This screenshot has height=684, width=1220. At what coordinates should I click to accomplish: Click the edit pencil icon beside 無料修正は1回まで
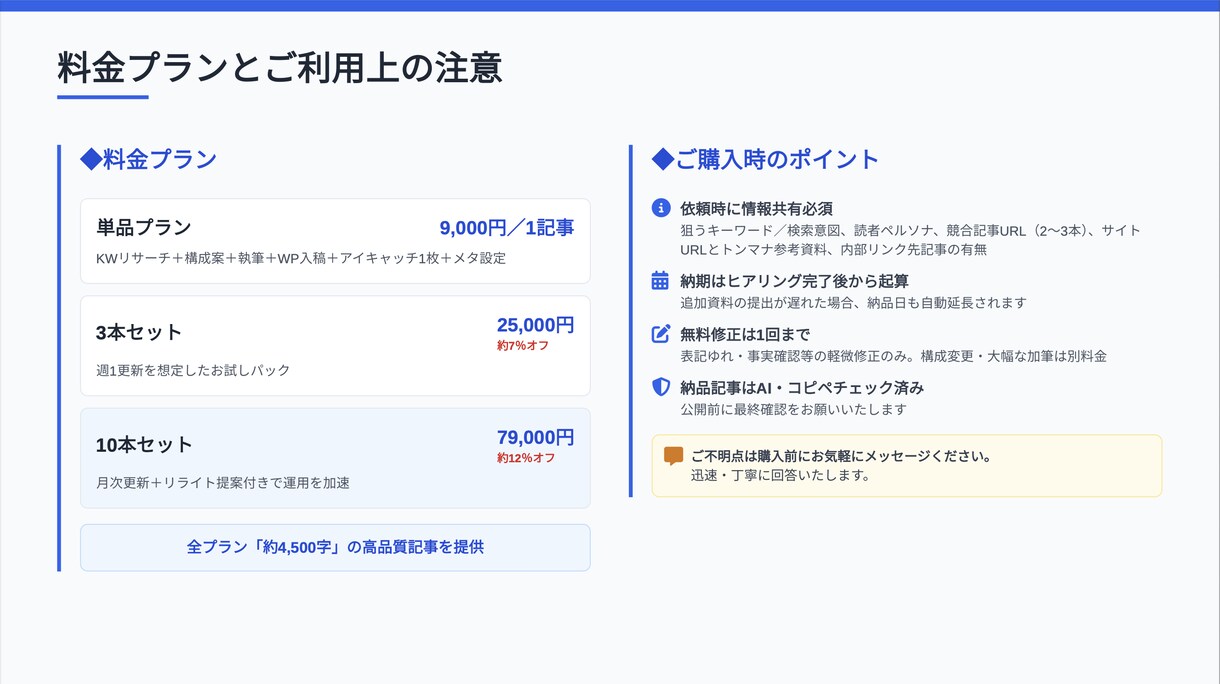[x=660, y=334]
